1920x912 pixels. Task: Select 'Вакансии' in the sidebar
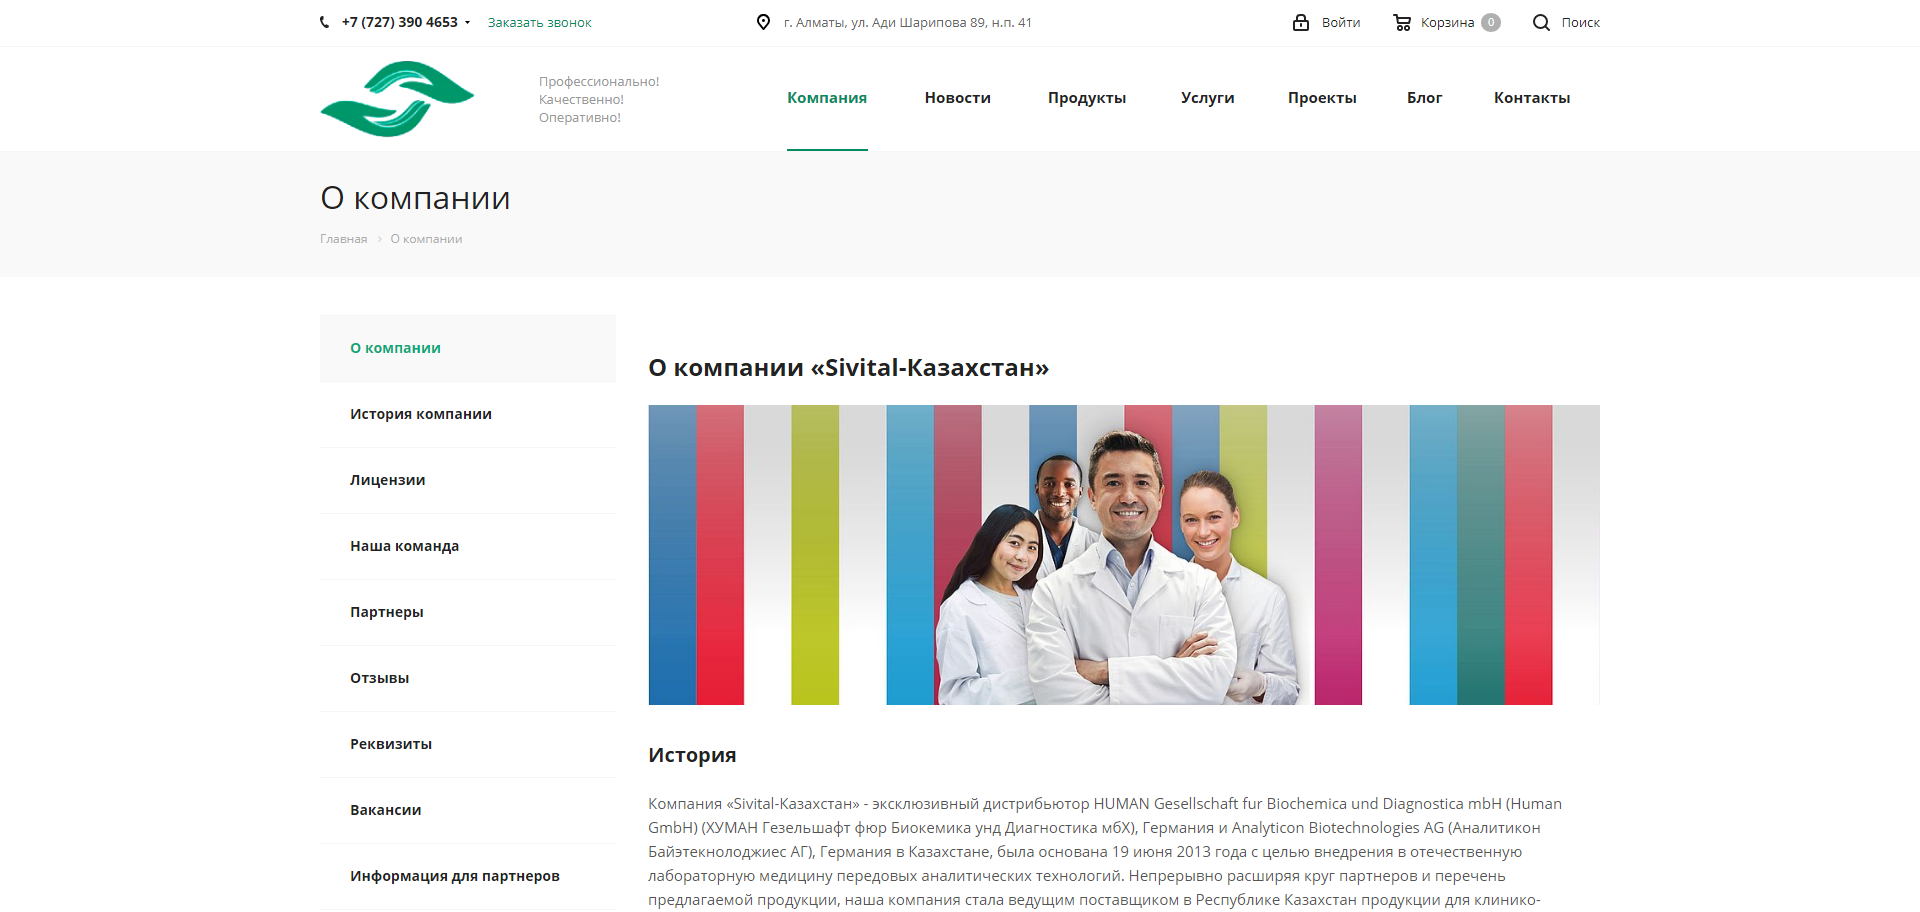(468, 810)
